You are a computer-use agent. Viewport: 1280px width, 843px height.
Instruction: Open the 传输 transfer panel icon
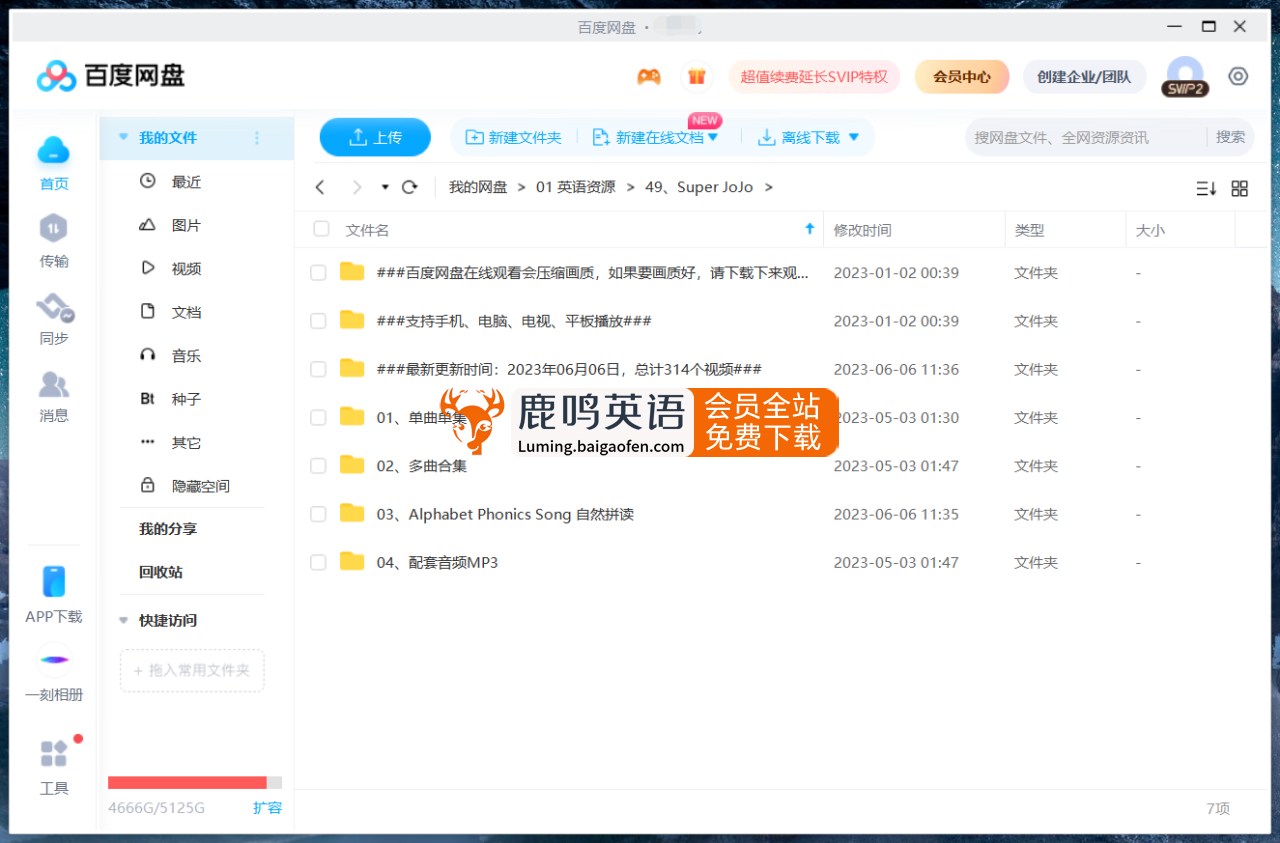click(x=53, y=230)
